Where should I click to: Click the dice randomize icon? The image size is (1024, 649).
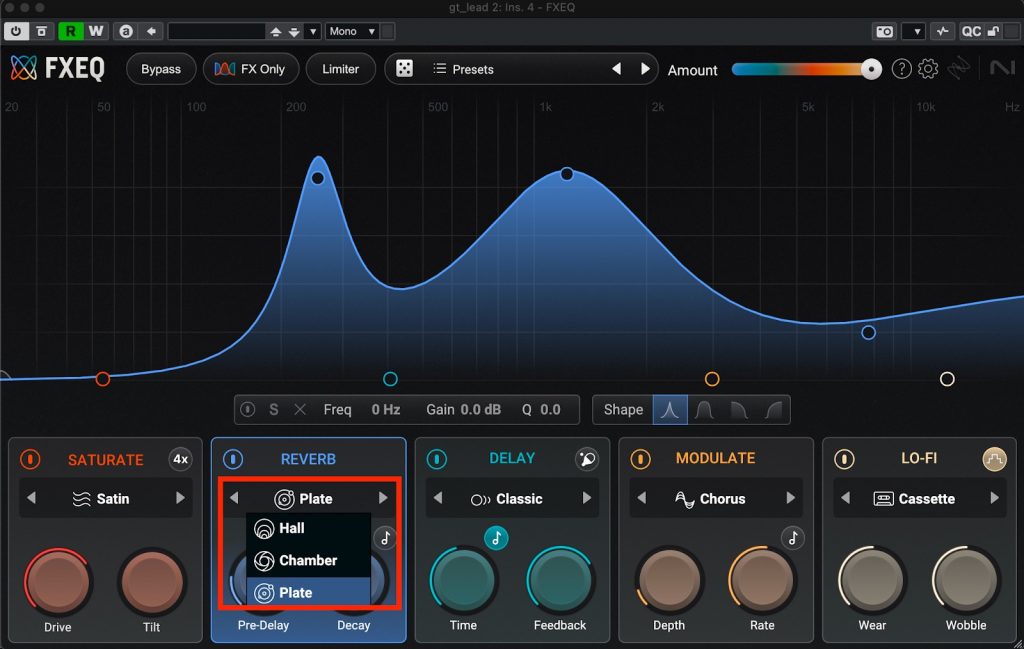point(405,69)
